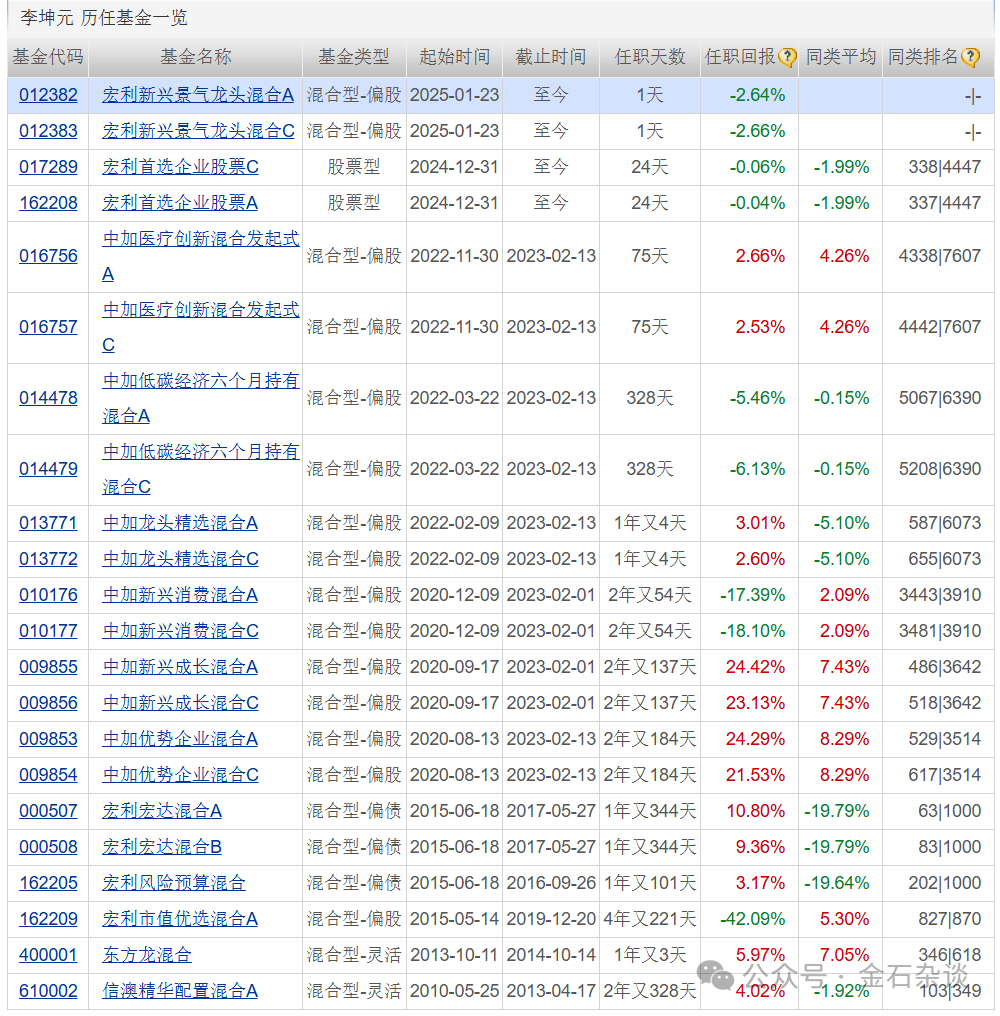Click help icon beside 任职回报 header
This screenshot has width=1000, height=1016.
[x=787, y=58]
